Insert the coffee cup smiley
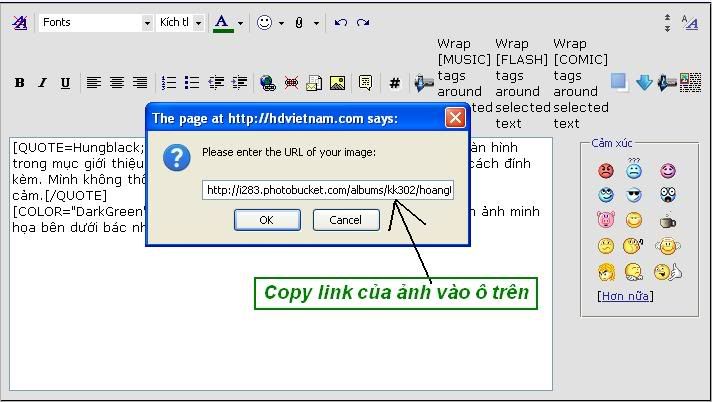The height and width of the screenshot is (402, 712). pyautogui.click(x=668, y=221)
